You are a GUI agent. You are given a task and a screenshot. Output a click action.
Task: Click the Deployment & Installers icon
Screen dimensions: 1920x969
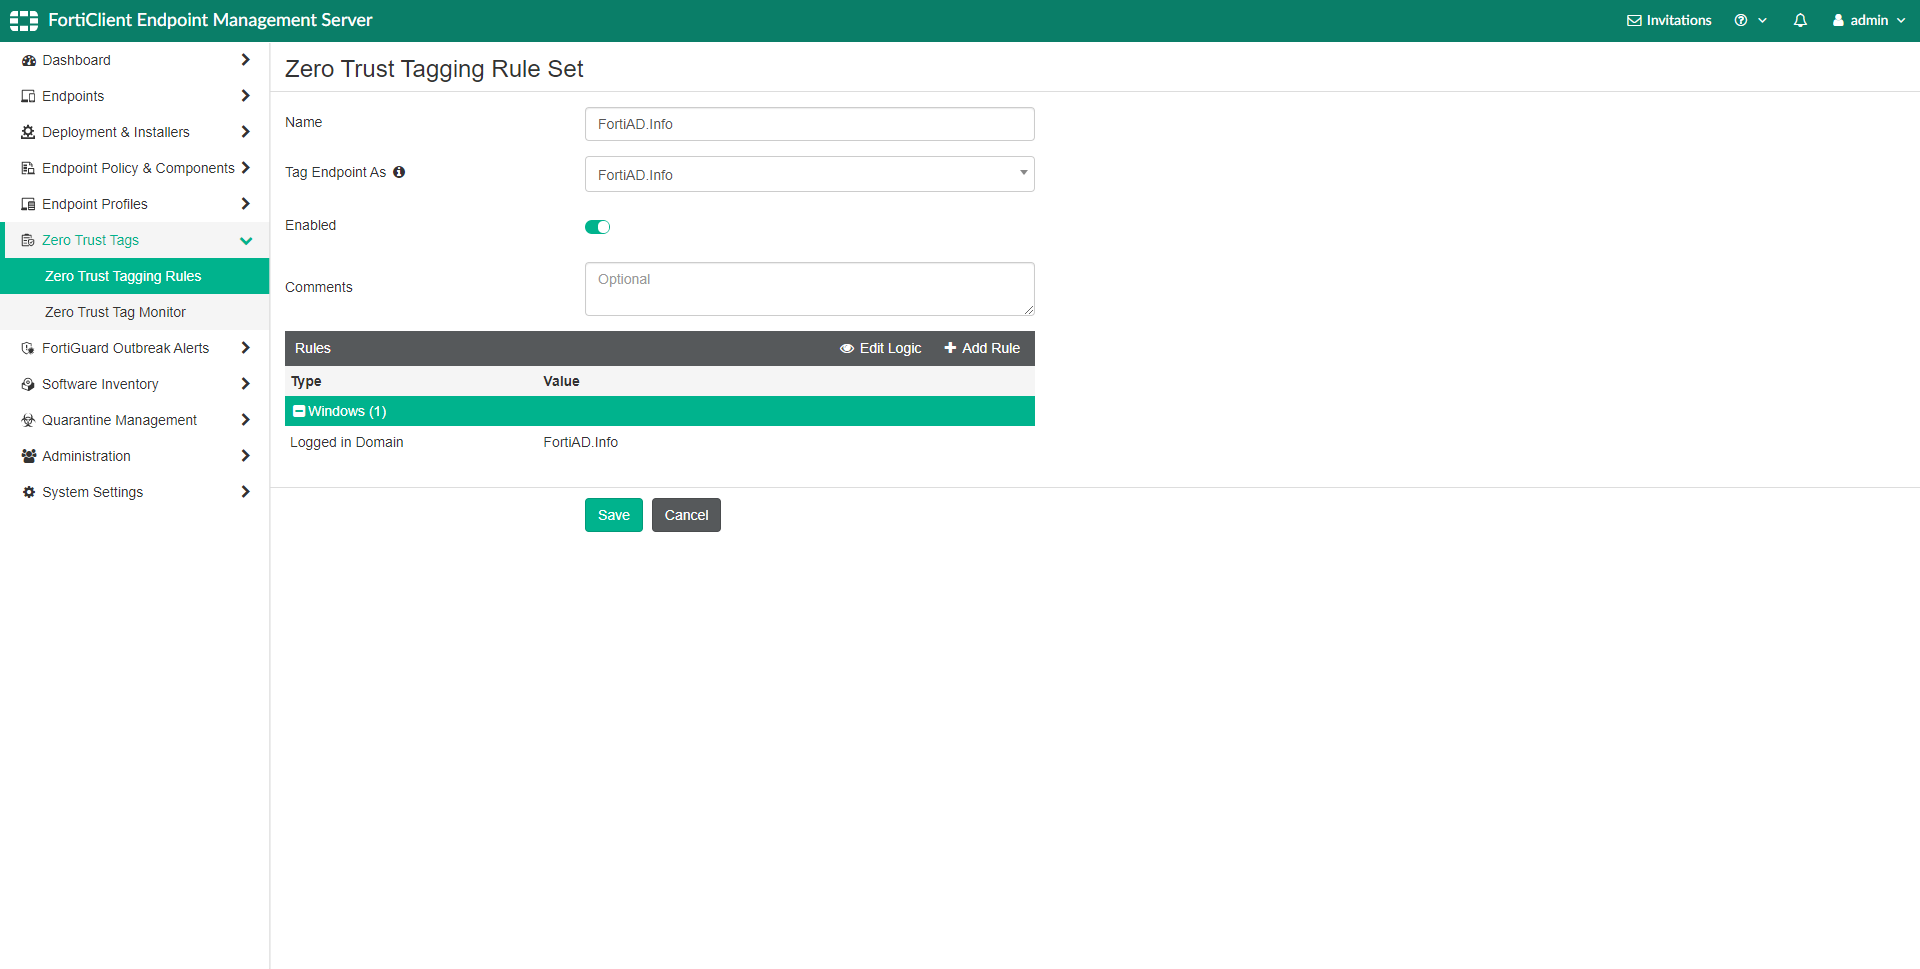point(28,132)
